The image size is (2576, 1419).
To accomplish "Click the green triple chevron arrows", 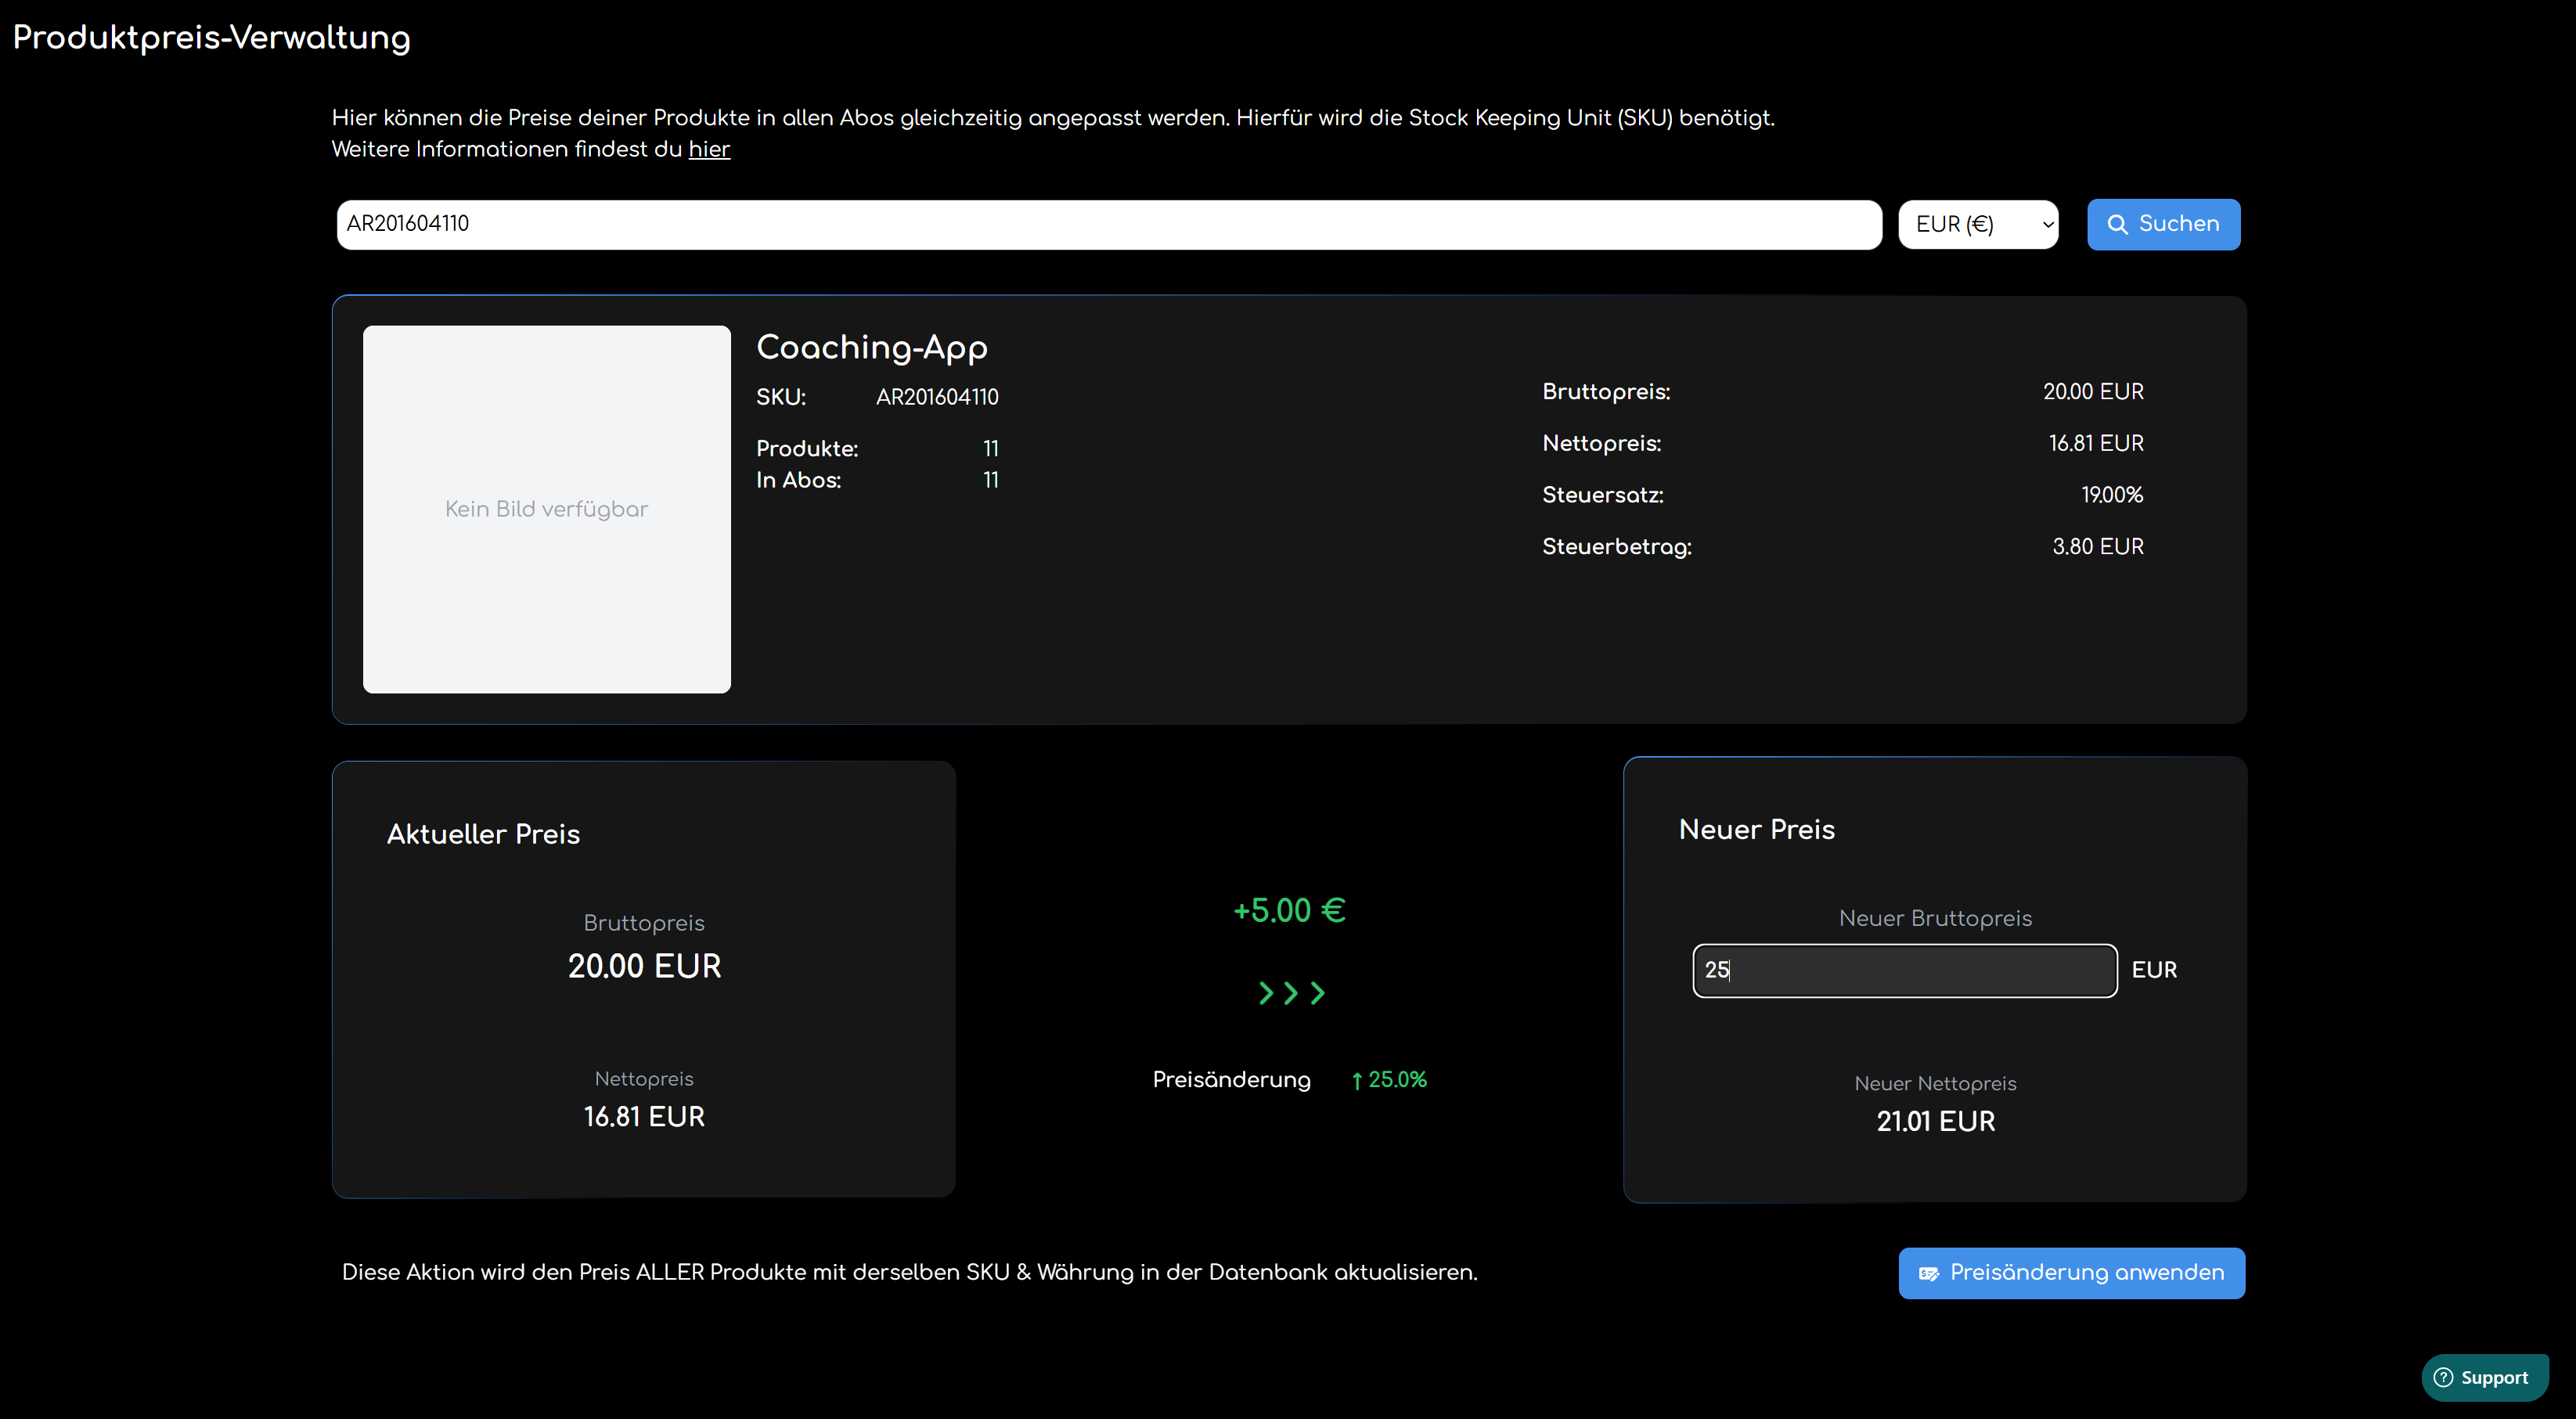I will [1291, 993].
